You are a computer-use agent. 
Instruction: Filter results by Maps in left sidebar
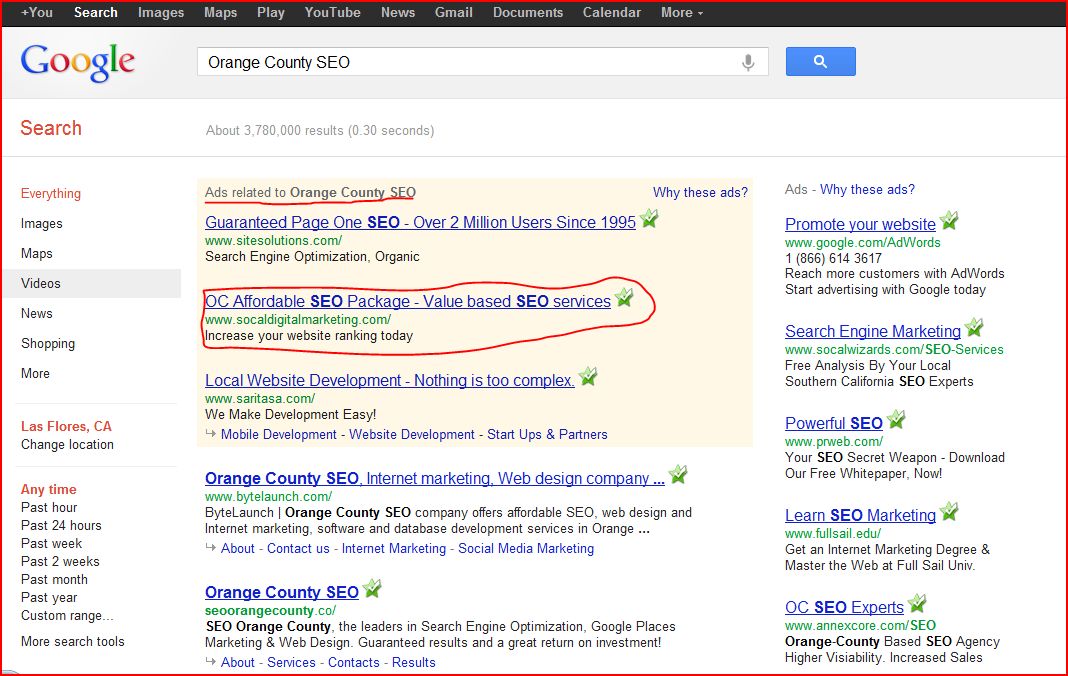click(37, 254)
